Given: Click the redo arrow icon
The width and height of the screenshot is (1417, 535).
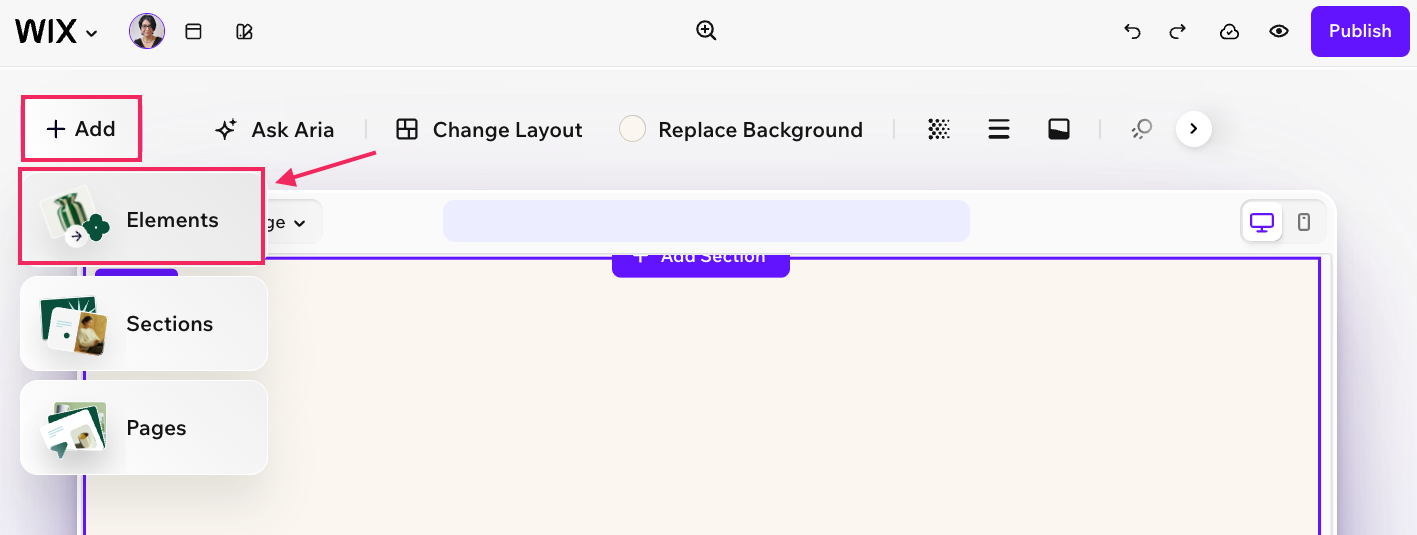Looking at the screenshot, I should point(1178,31).
